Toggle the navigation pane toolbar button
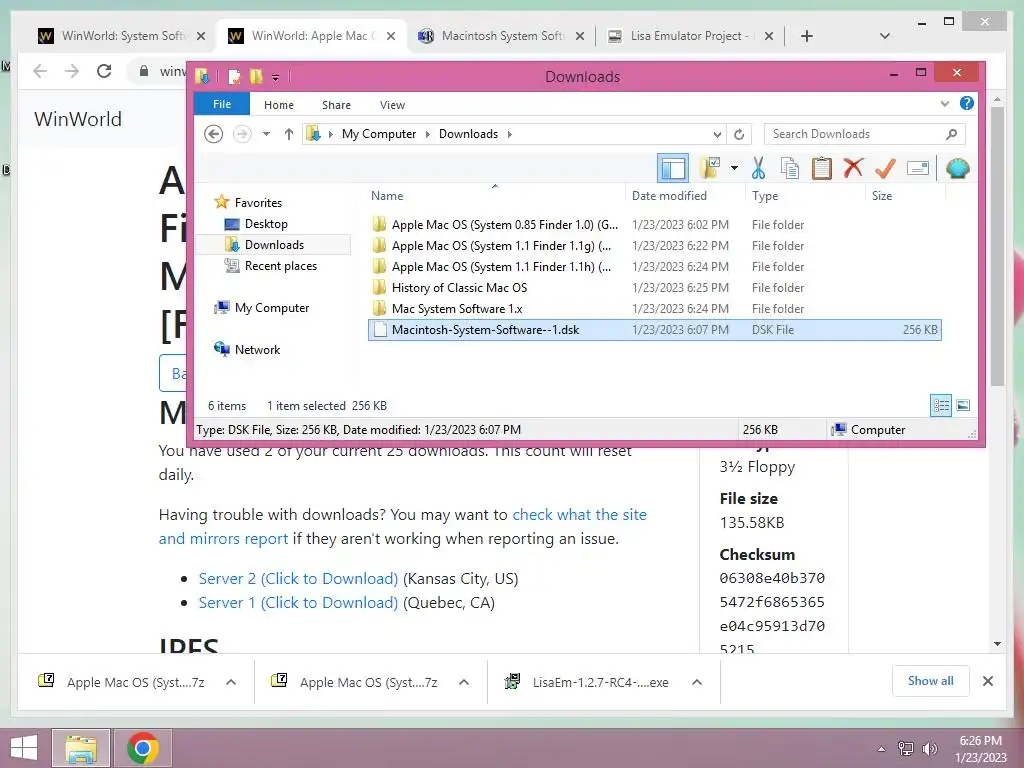The width and height of the screenshot is (1024, 768). click(673, 168)
